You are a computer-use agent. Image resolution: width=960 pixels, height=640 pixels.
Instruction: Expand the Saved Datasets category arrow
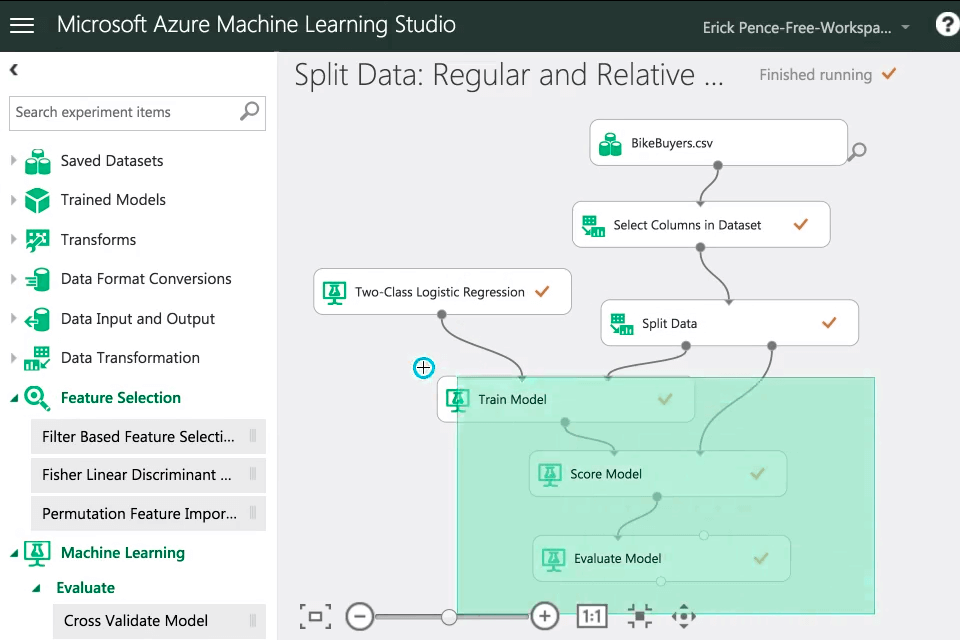coord(13,160)
